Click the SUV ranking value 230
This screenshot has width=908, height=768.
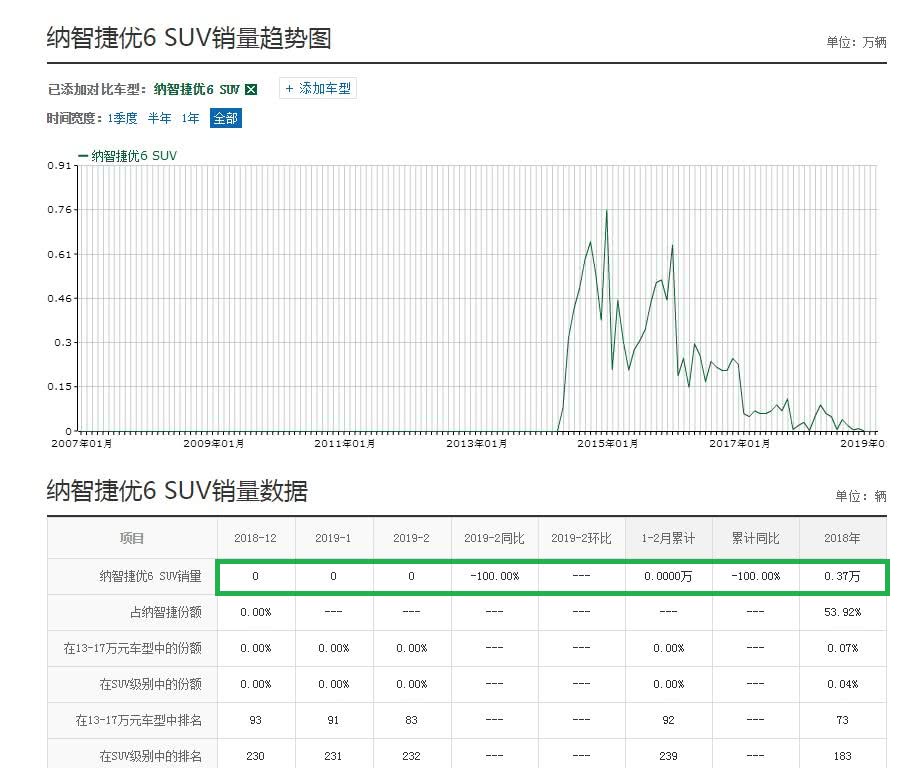(x=255, y=756)
